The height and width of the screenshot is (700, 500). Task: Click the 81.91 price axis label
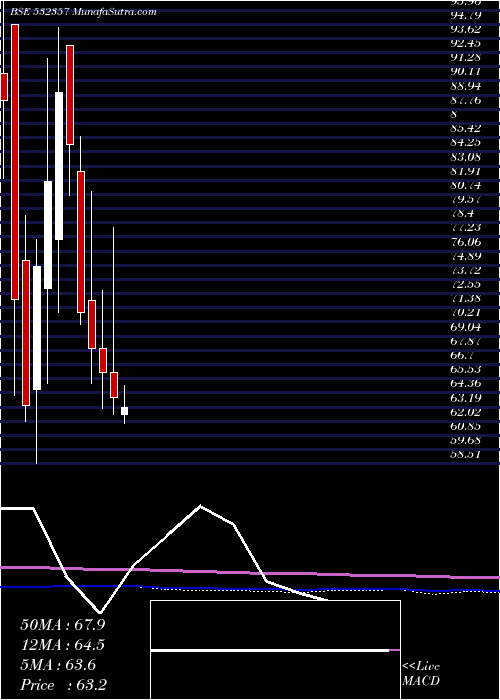(465, 171)
